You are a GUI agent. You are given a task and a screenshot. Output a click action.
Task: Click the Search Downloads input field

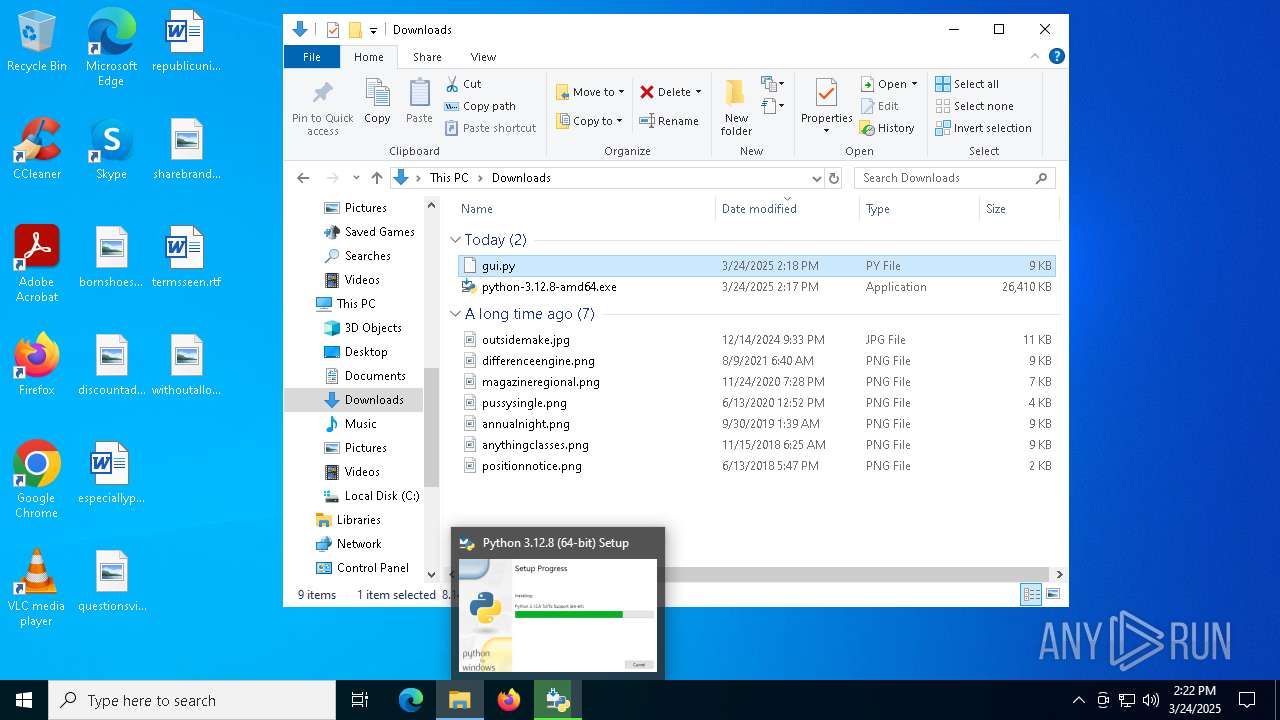point(945,178)
